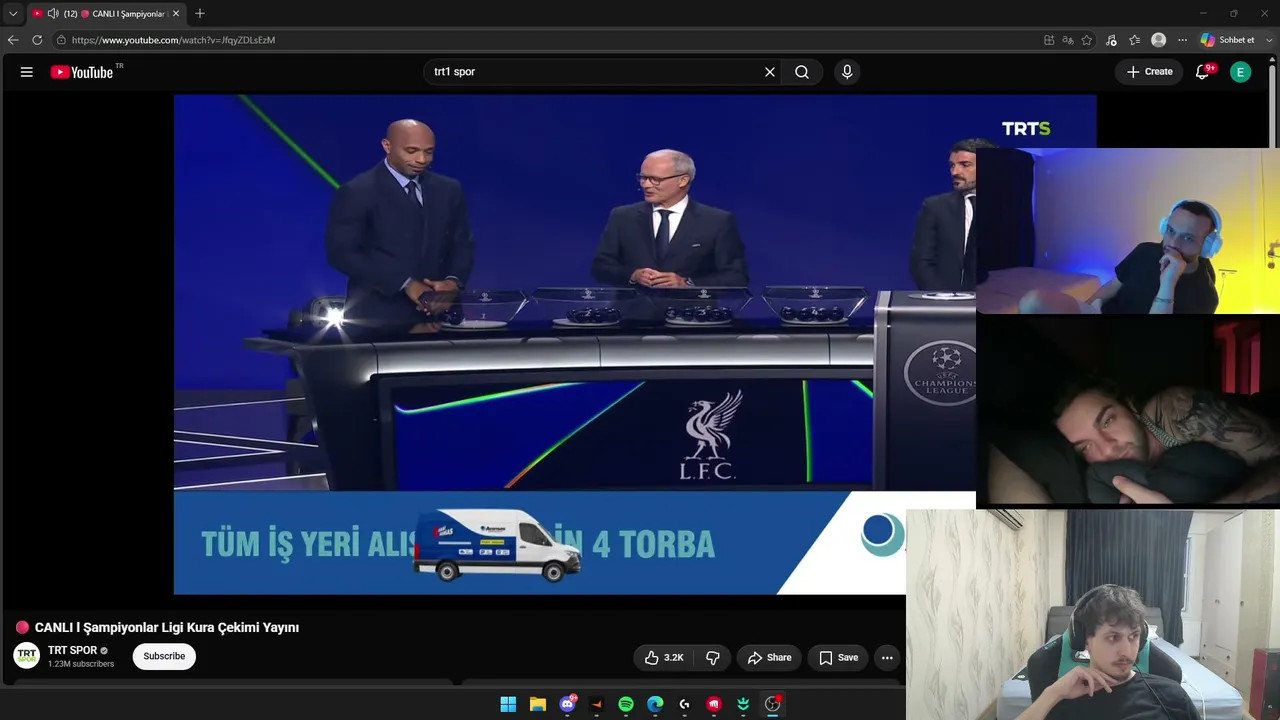
Task: Close the YouTube browser tab
Action: tap(176, 14)
